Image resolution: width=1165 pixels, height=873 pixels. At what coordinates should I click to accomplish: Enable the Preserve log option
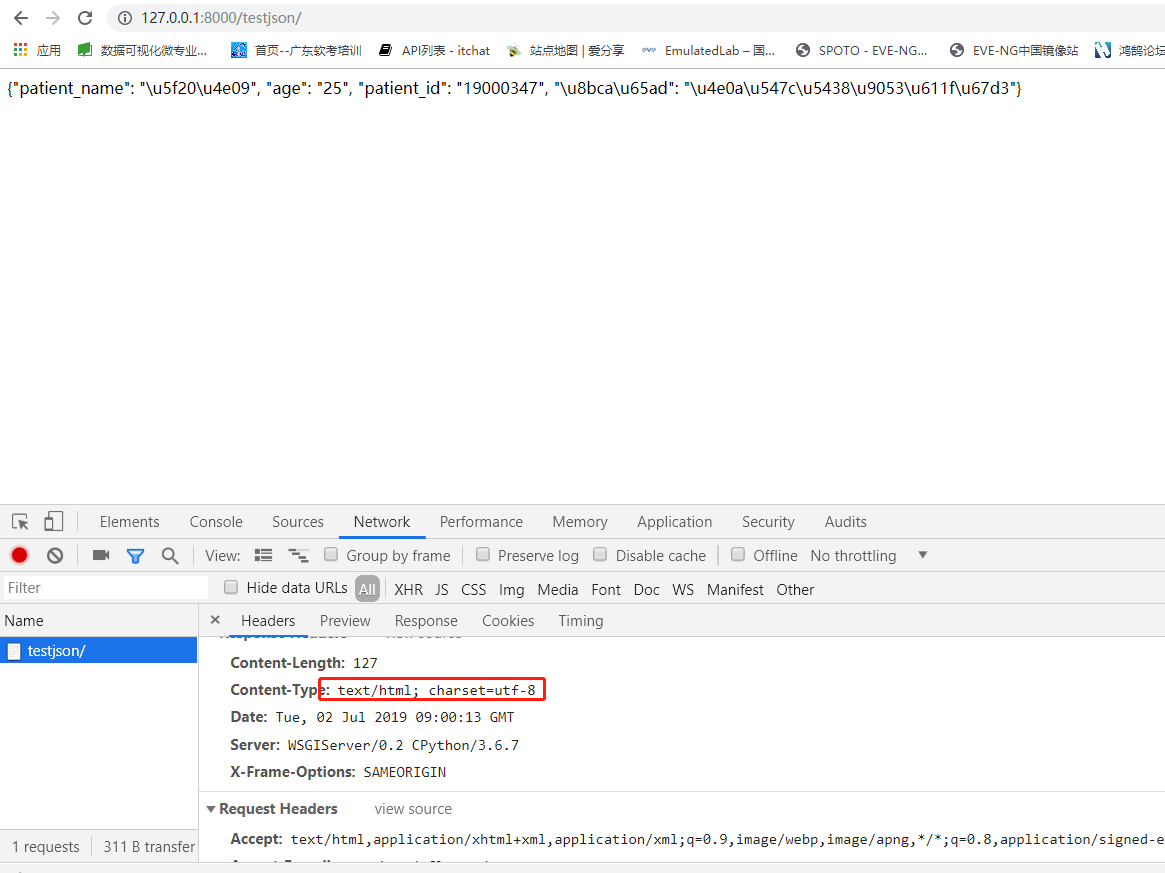coord(483,554)
